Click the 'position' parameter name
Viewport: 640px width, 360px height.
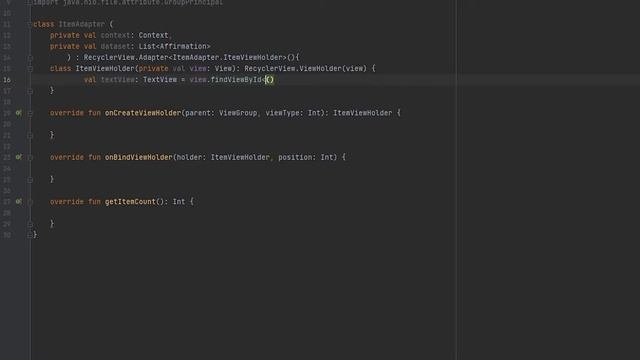tap(295, 157)
